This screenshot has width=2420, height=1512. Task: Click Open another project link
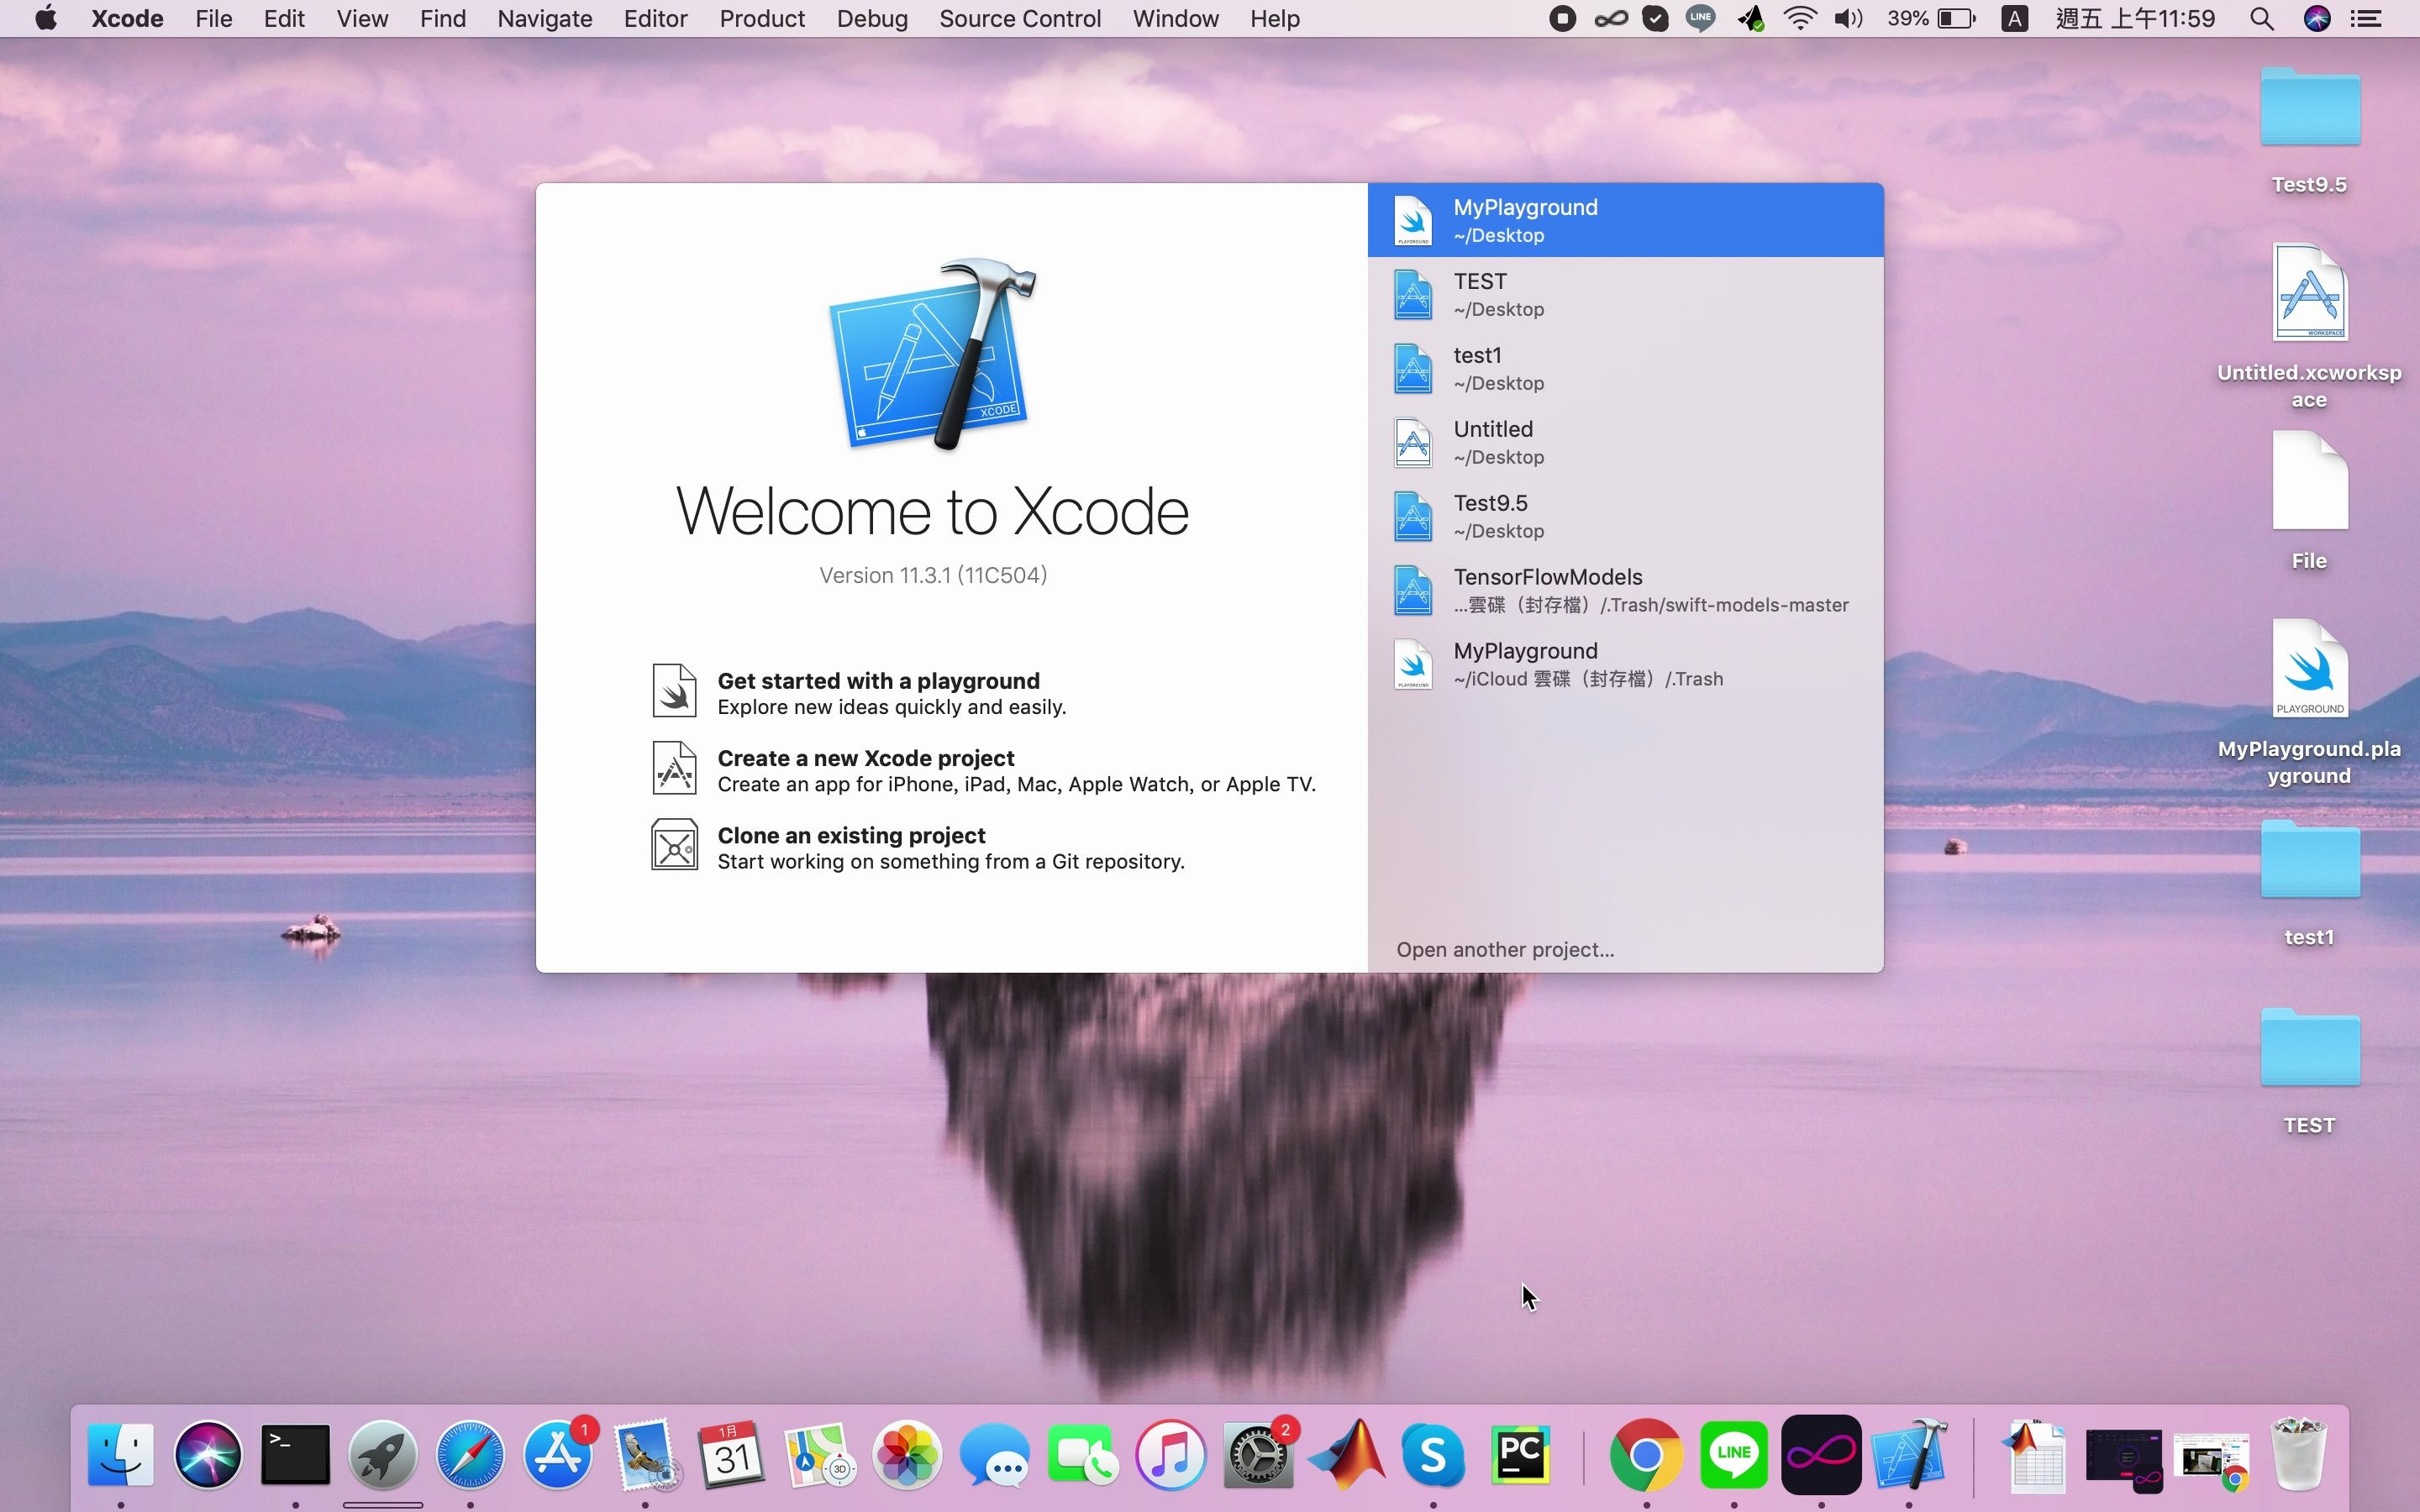[1505, 949]
